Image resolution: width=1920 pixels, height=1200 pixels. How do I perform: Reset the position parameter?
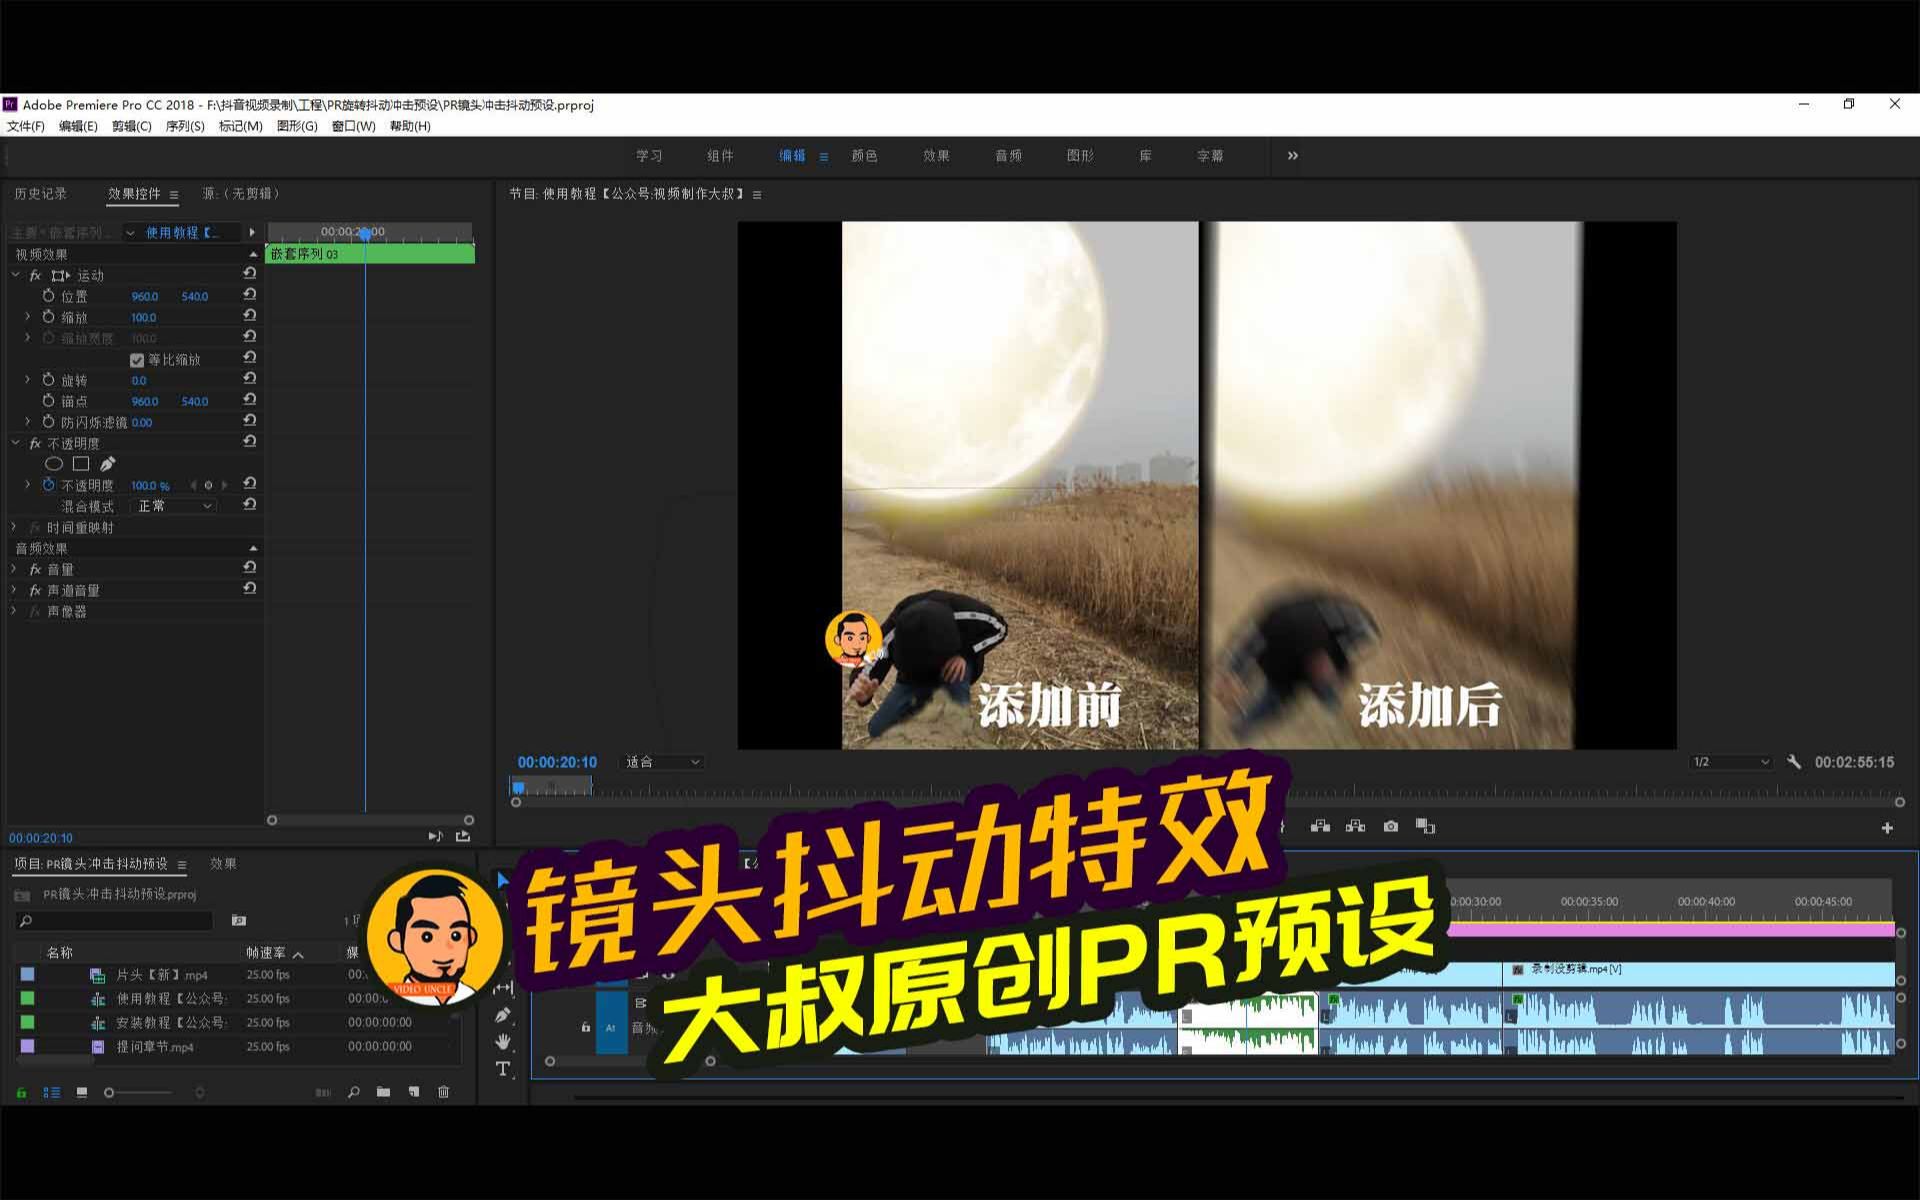(250, 295)
